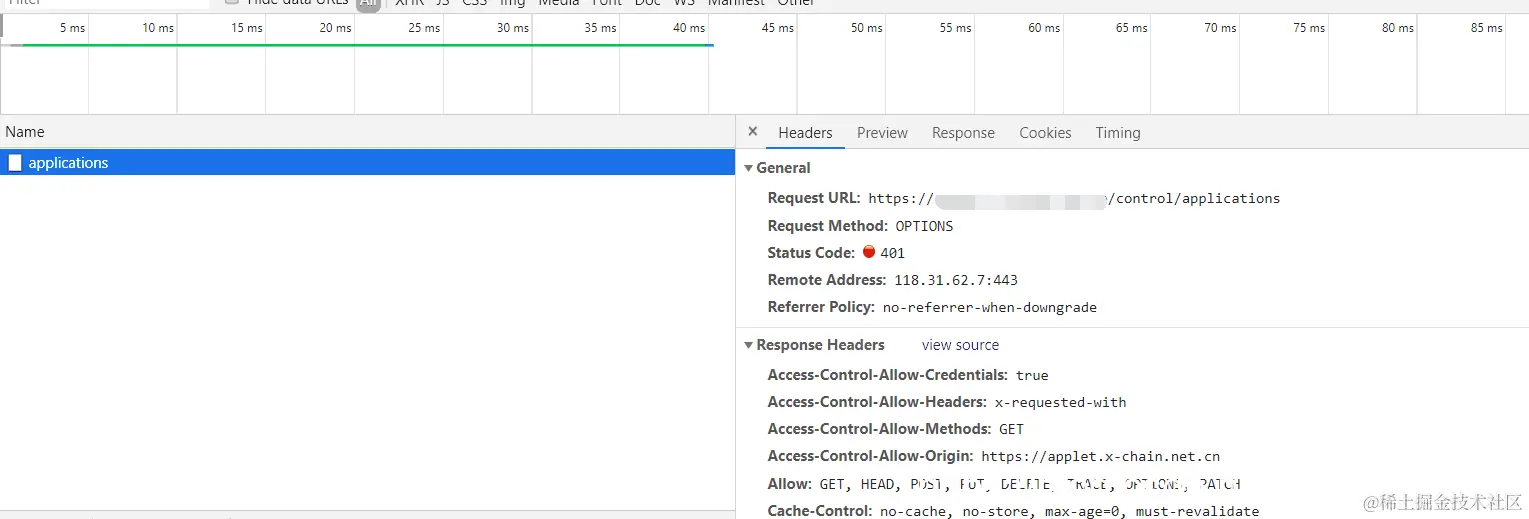Click the Access-Control-Allow-Credentials header name
Viewport: 1529px width, 519px height.
pos(888,375)
